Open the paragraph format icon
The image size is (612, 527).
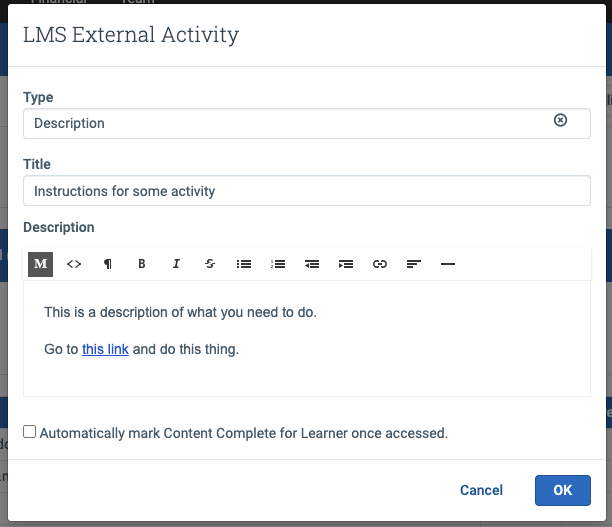click(x=108, y=264)
